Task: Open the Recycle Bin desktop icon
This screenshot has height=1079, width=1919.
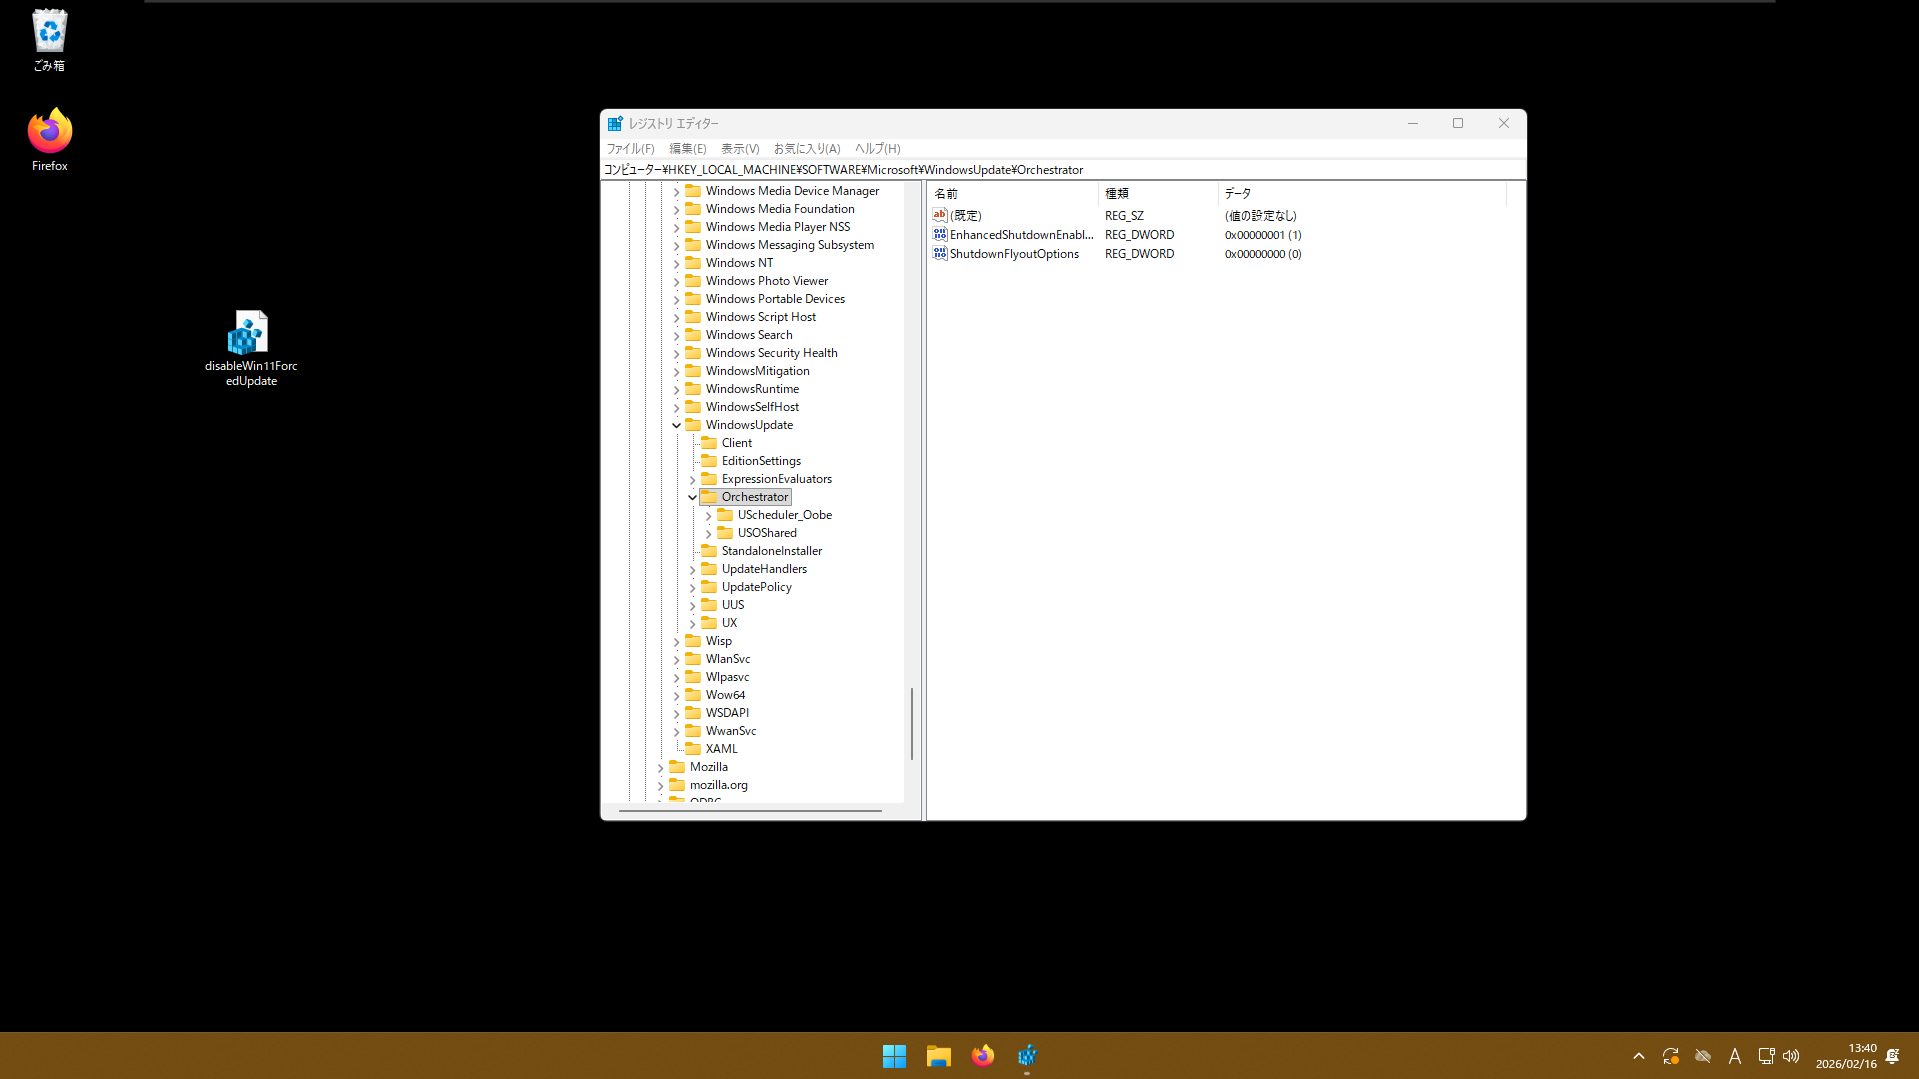Action: click(49, 33)
